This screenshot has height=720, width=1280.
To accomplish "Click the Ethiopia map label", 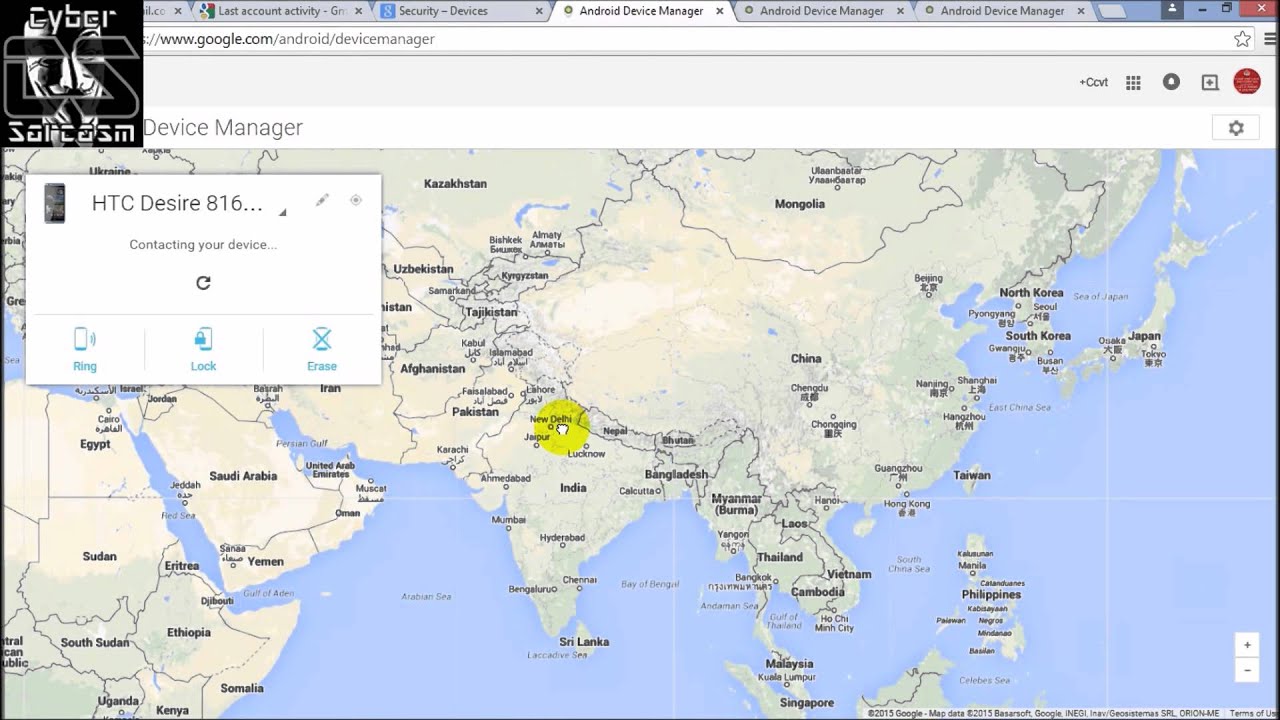I will click(x=189, y=633).
